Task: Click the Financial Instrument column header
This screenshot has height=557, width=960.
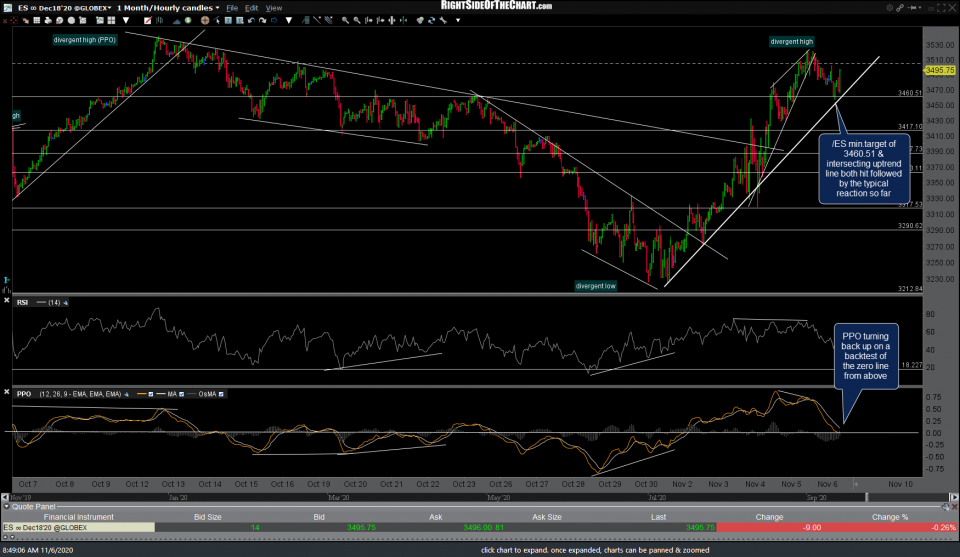Action: [78, 517]
